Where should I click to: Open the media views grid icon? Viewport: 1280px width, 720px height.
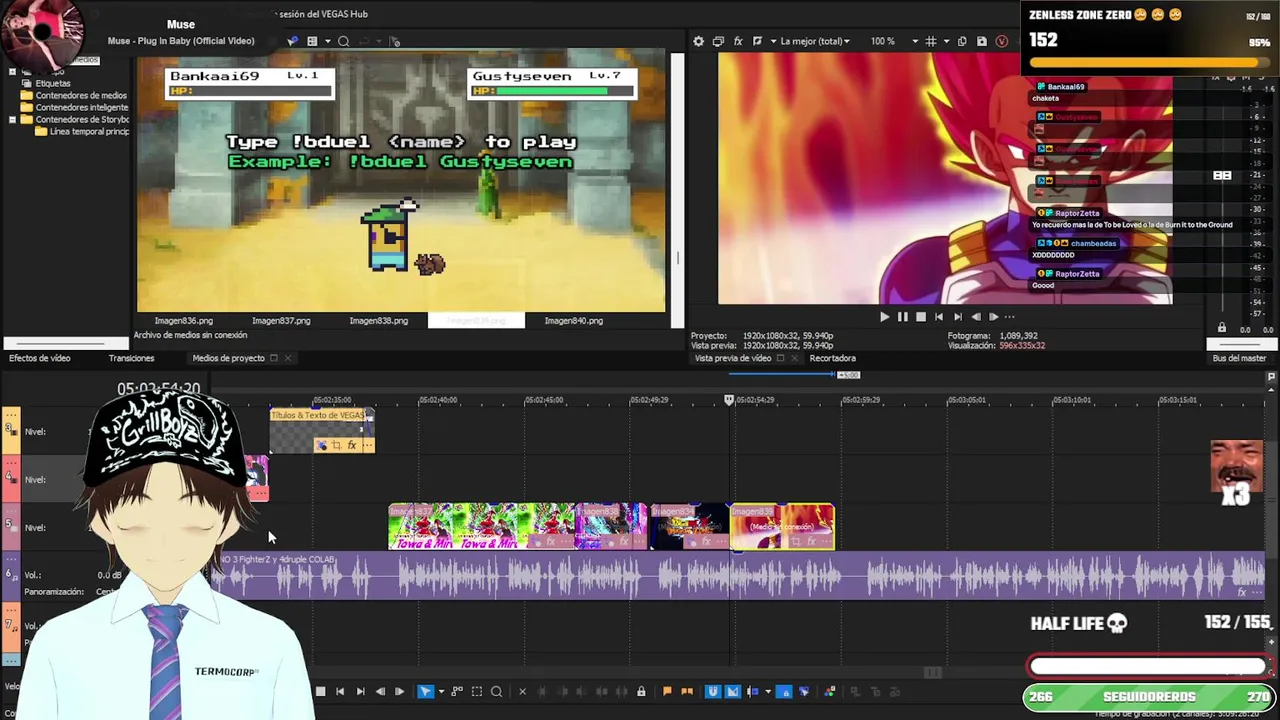(x=312, y=41)
